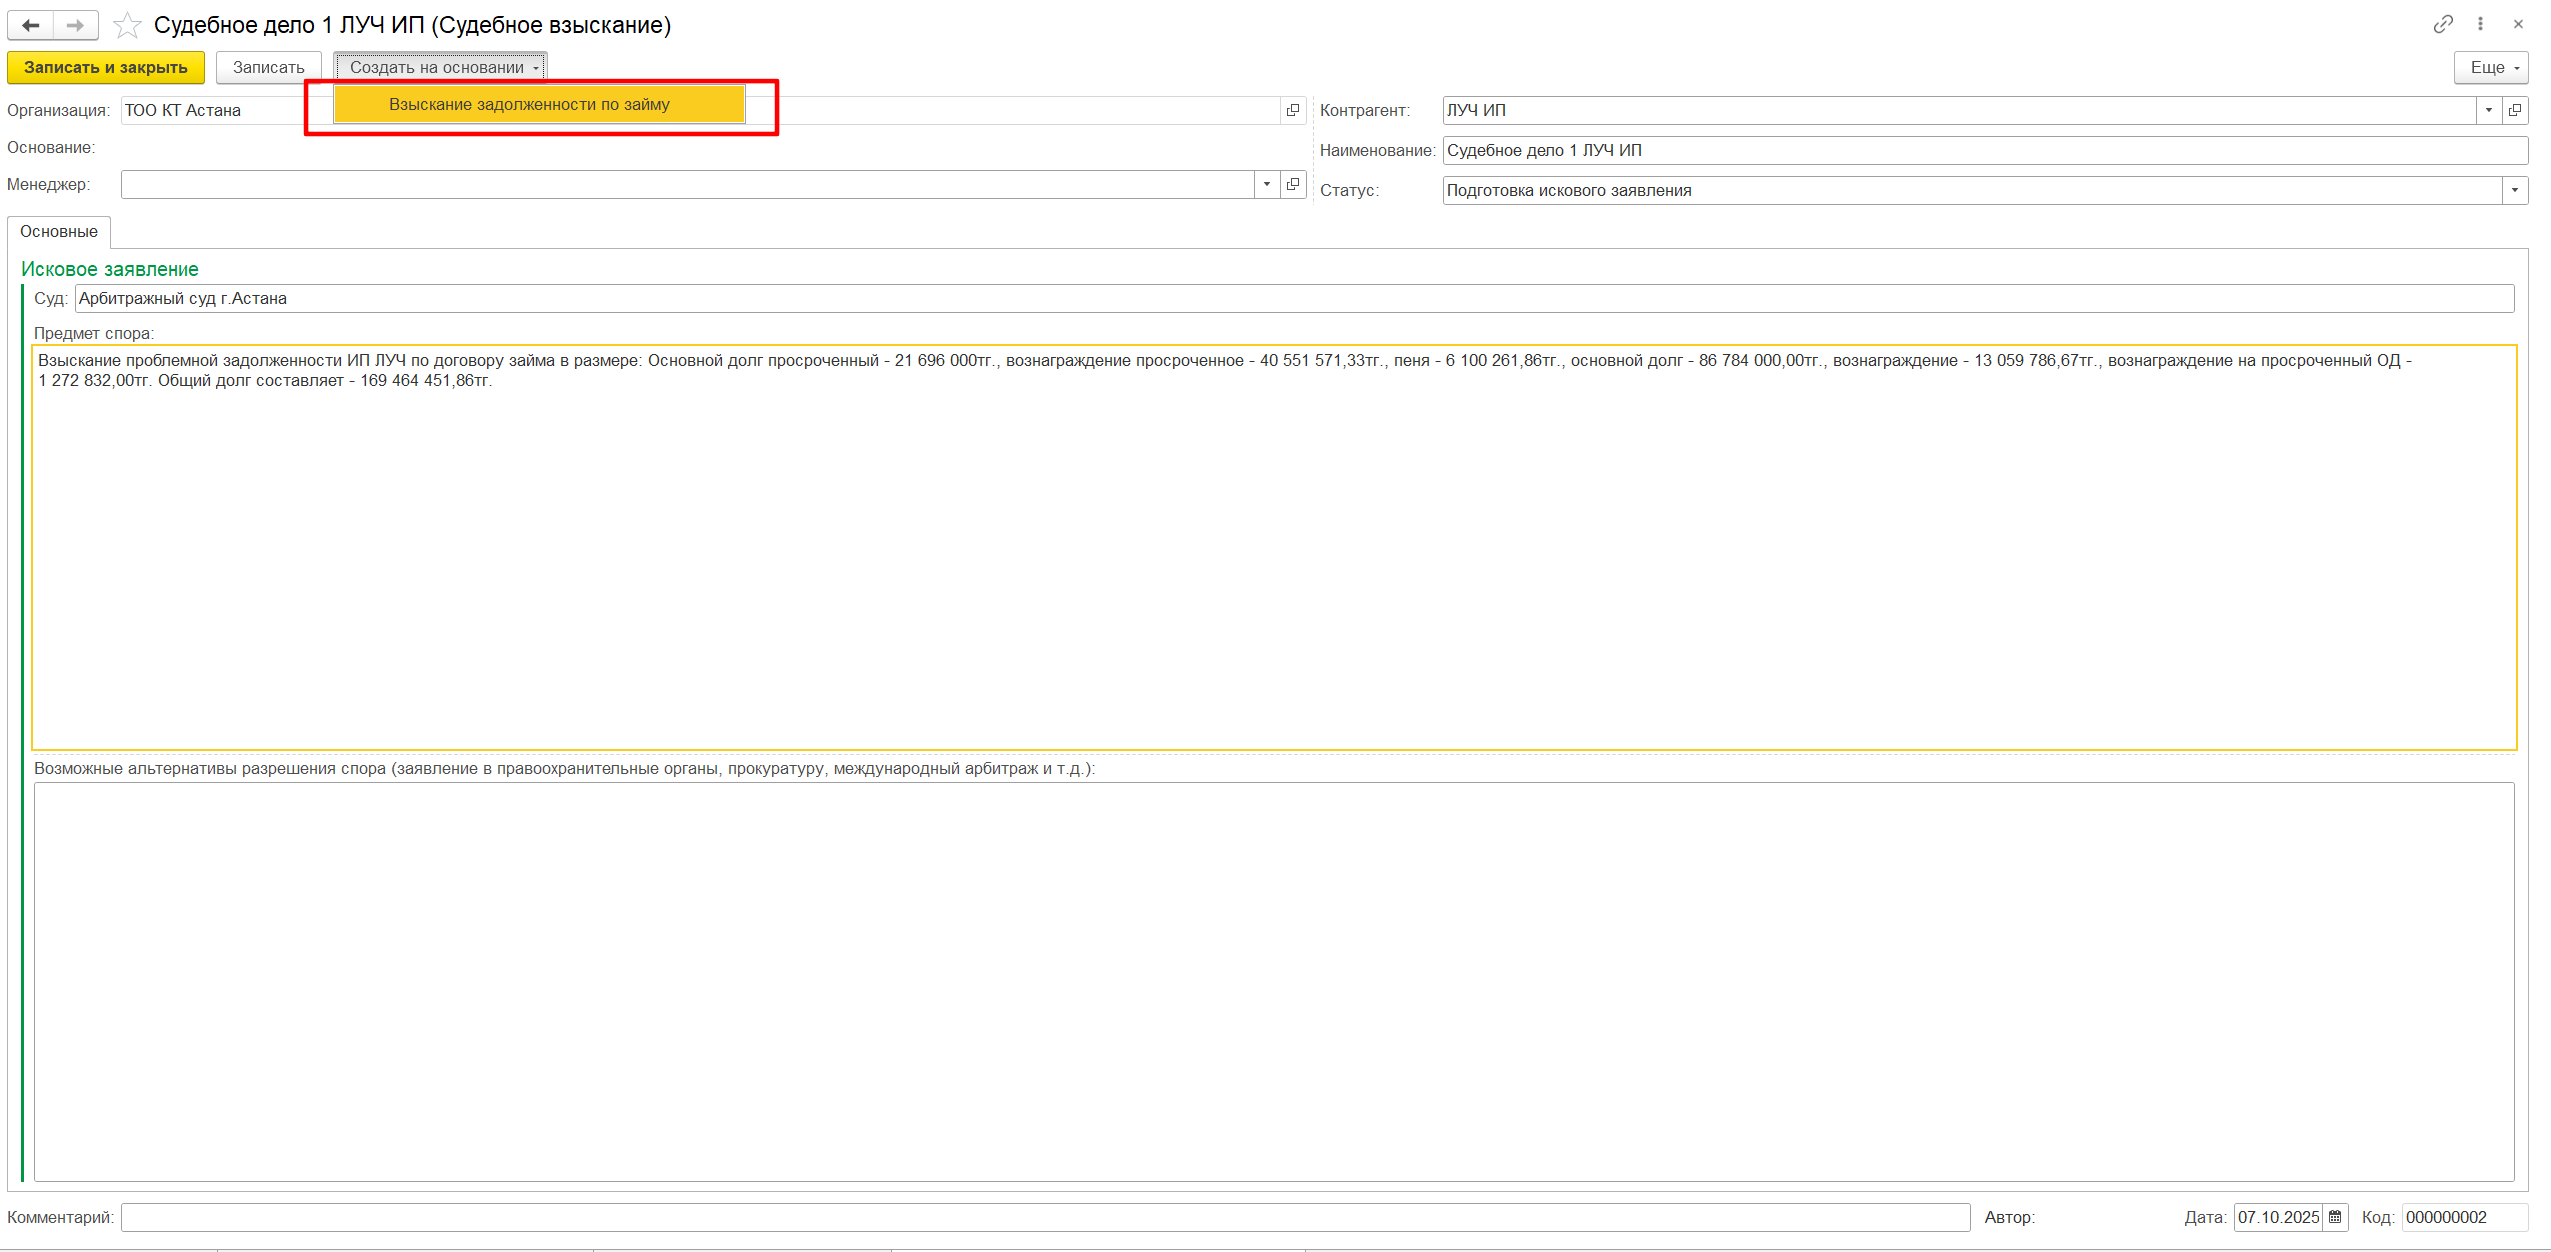Go back with the left arrow button
The width and height of the screenshot is (2551, 1252).
pyautogui.click(x=31, y=25)
